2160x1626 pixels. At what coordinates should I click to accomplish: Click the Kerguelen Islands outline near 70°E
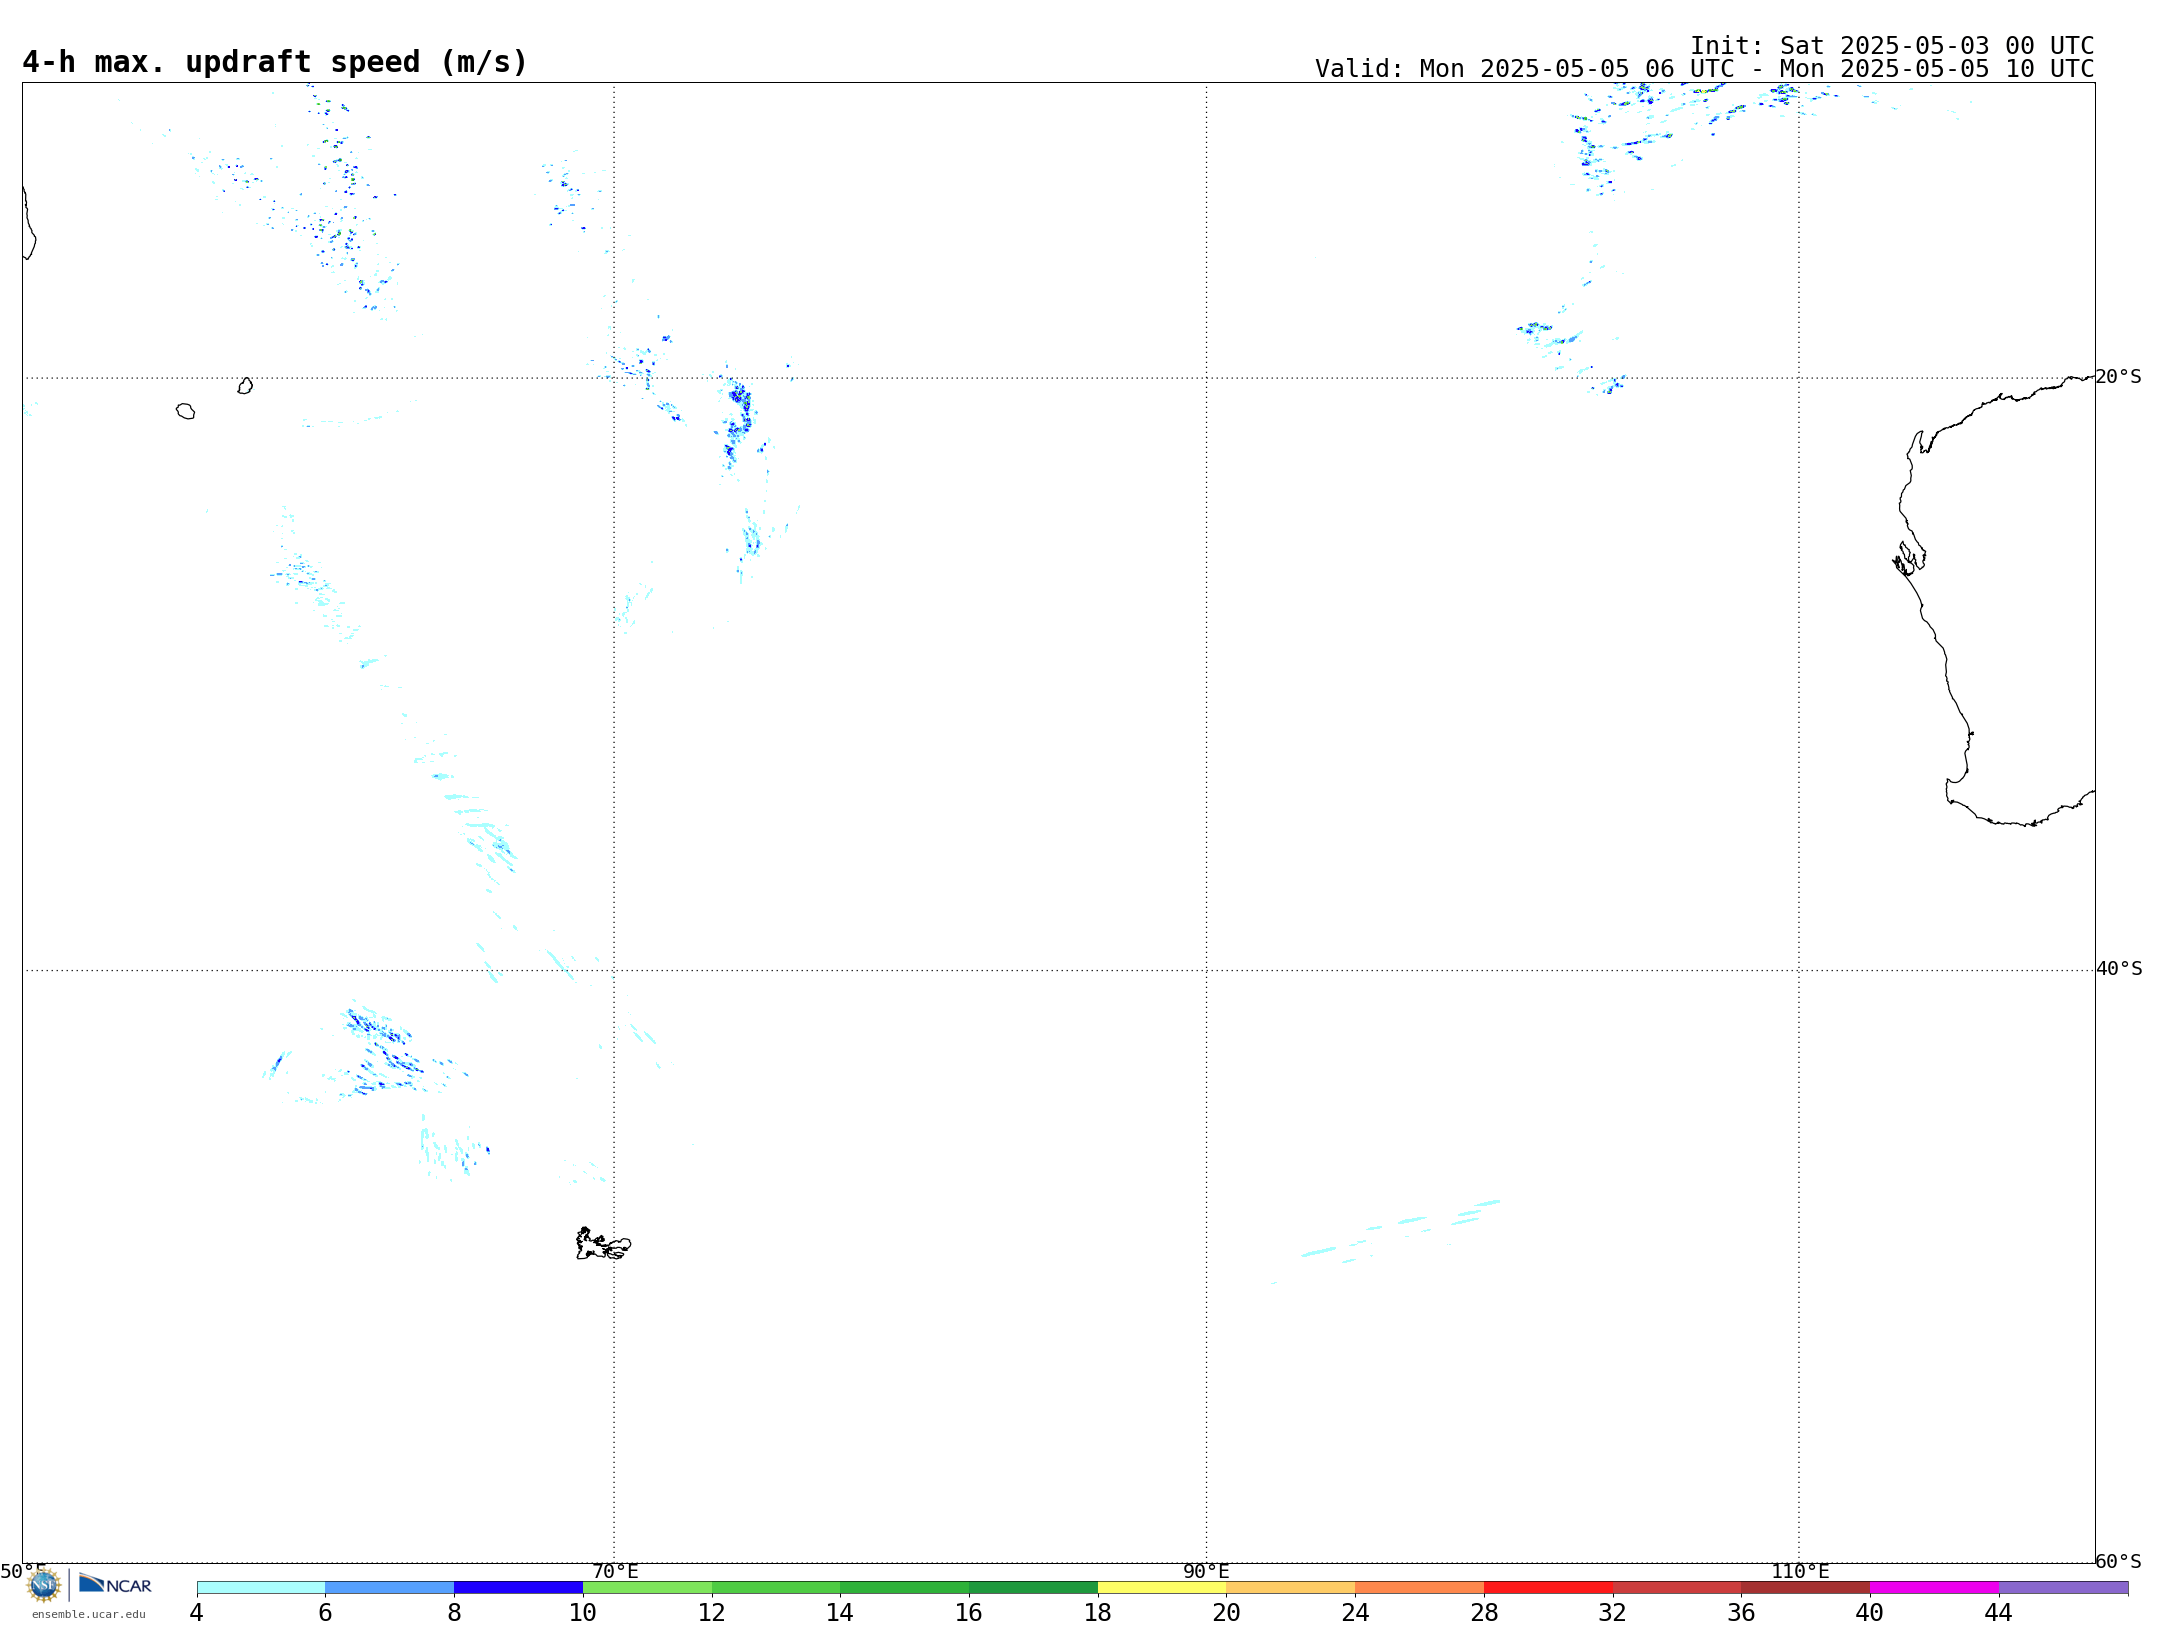[x=603, y=1245]
